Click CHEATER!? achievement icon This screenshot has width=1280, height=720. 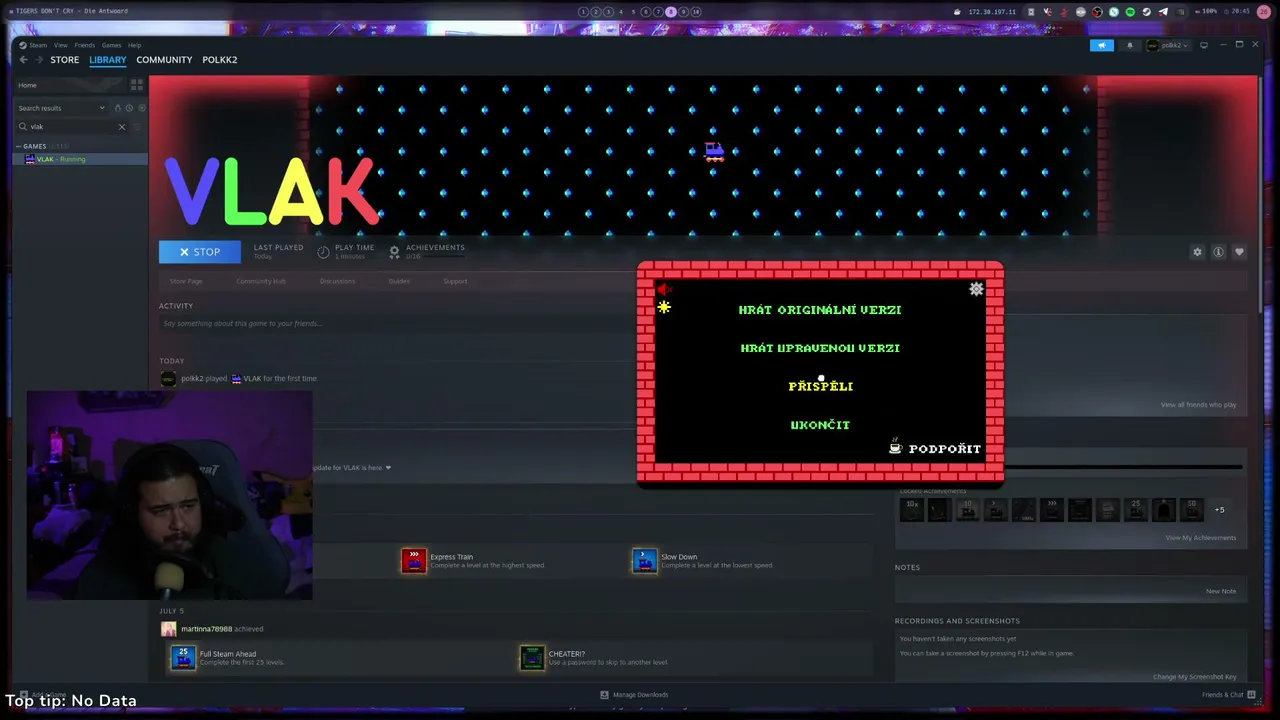click(532, 657)
